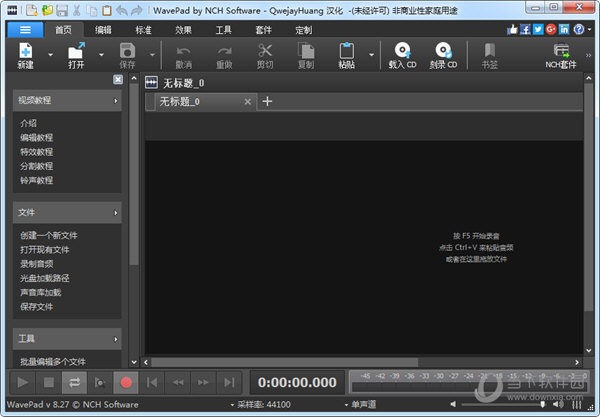Open the 单声道 channel dropdown

tap(360, 404)
